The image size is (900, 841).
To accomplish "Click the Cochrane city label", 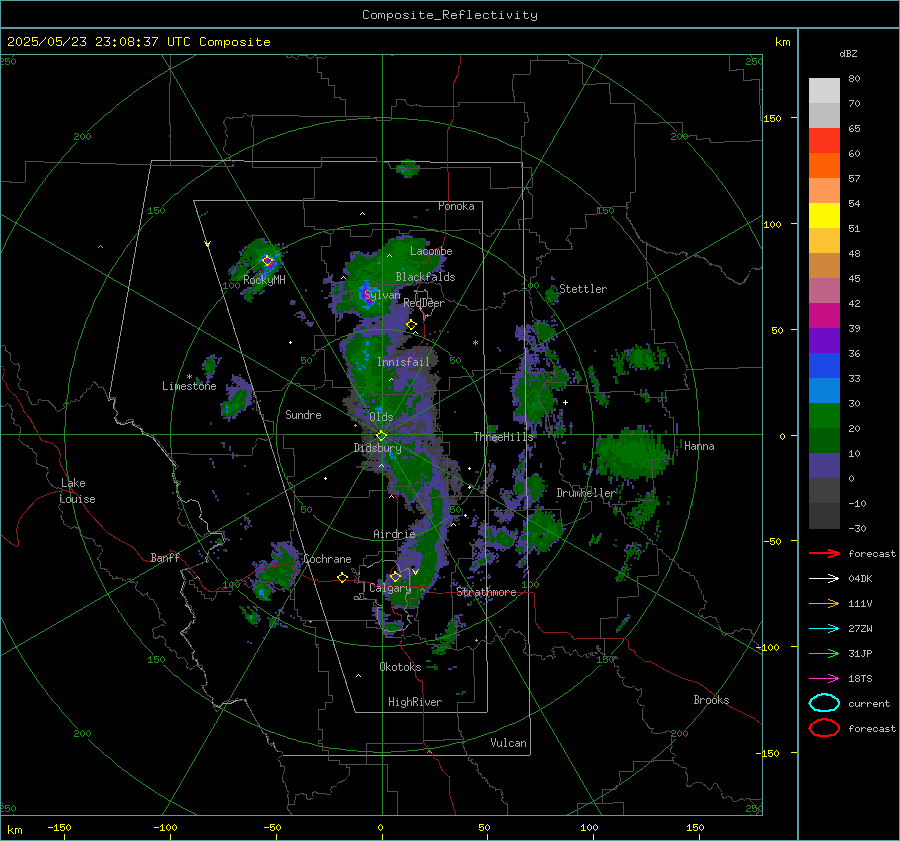I will pos(327,559).
